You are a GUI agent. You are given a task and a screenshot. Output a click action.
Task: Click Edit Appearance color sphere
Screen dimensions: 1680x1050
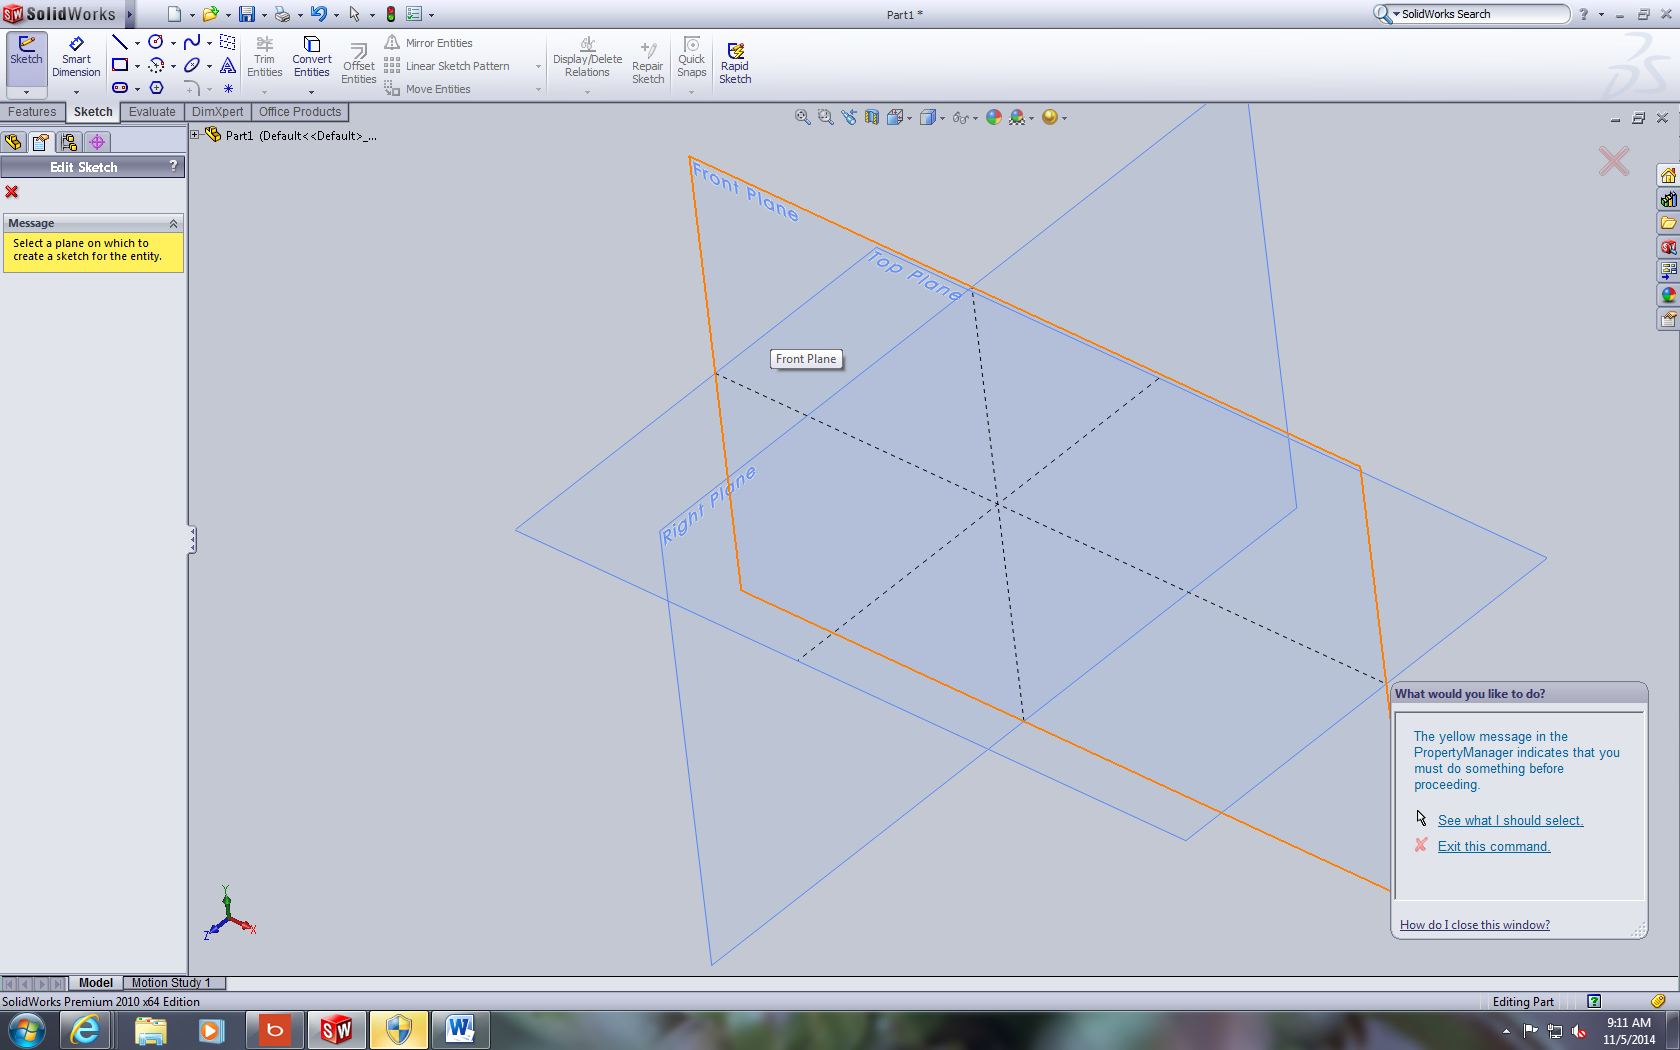point(993,117)
